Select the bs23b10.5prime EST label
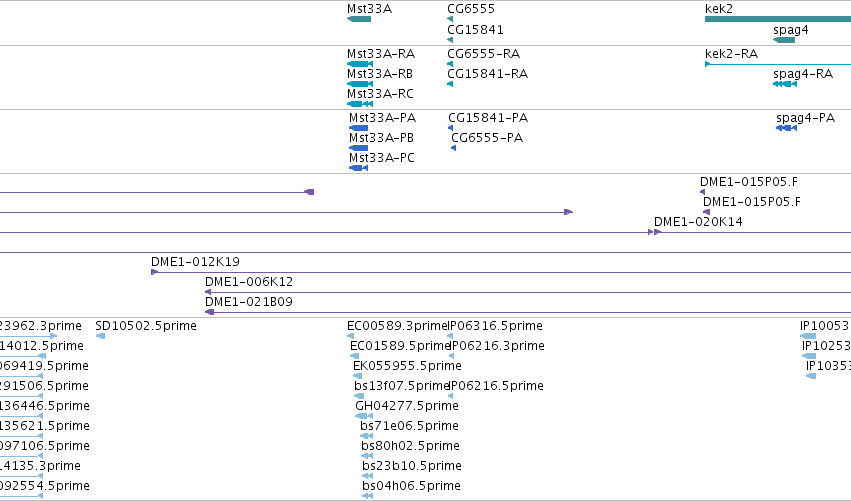This screenshot has height=501, width=851. [x=412, y=467]
